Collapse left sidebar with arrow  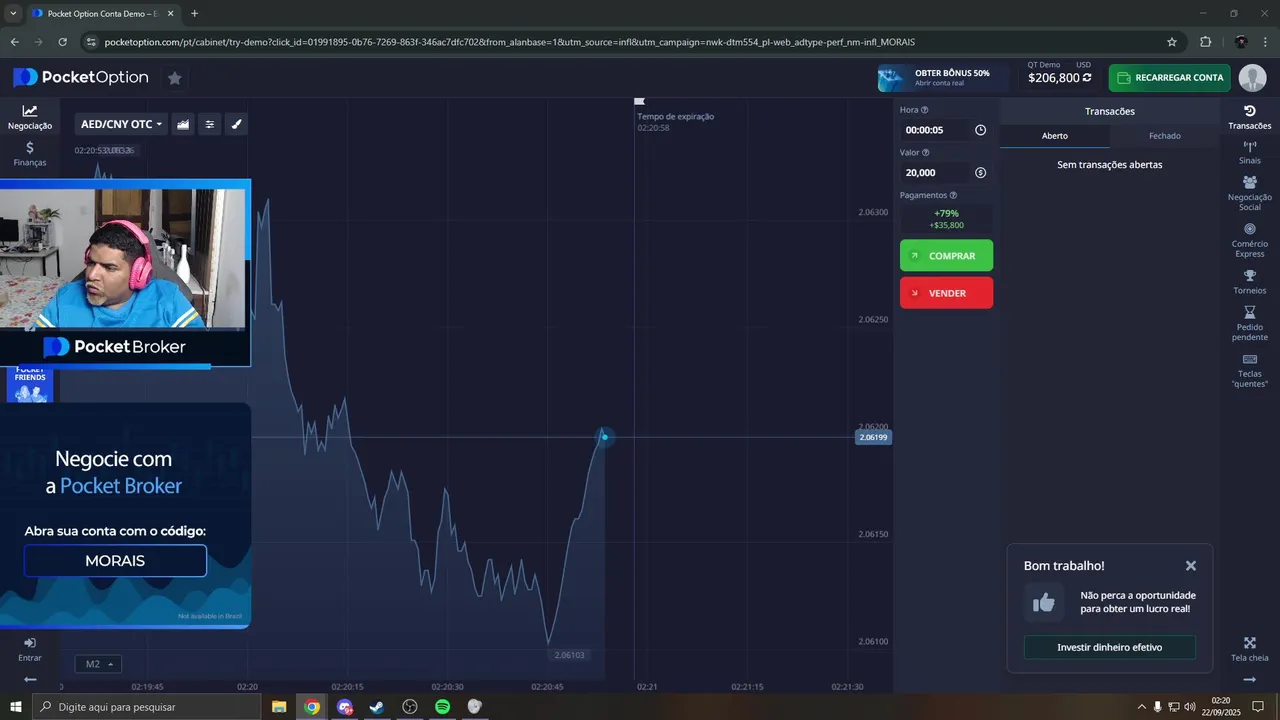point(30,680)
